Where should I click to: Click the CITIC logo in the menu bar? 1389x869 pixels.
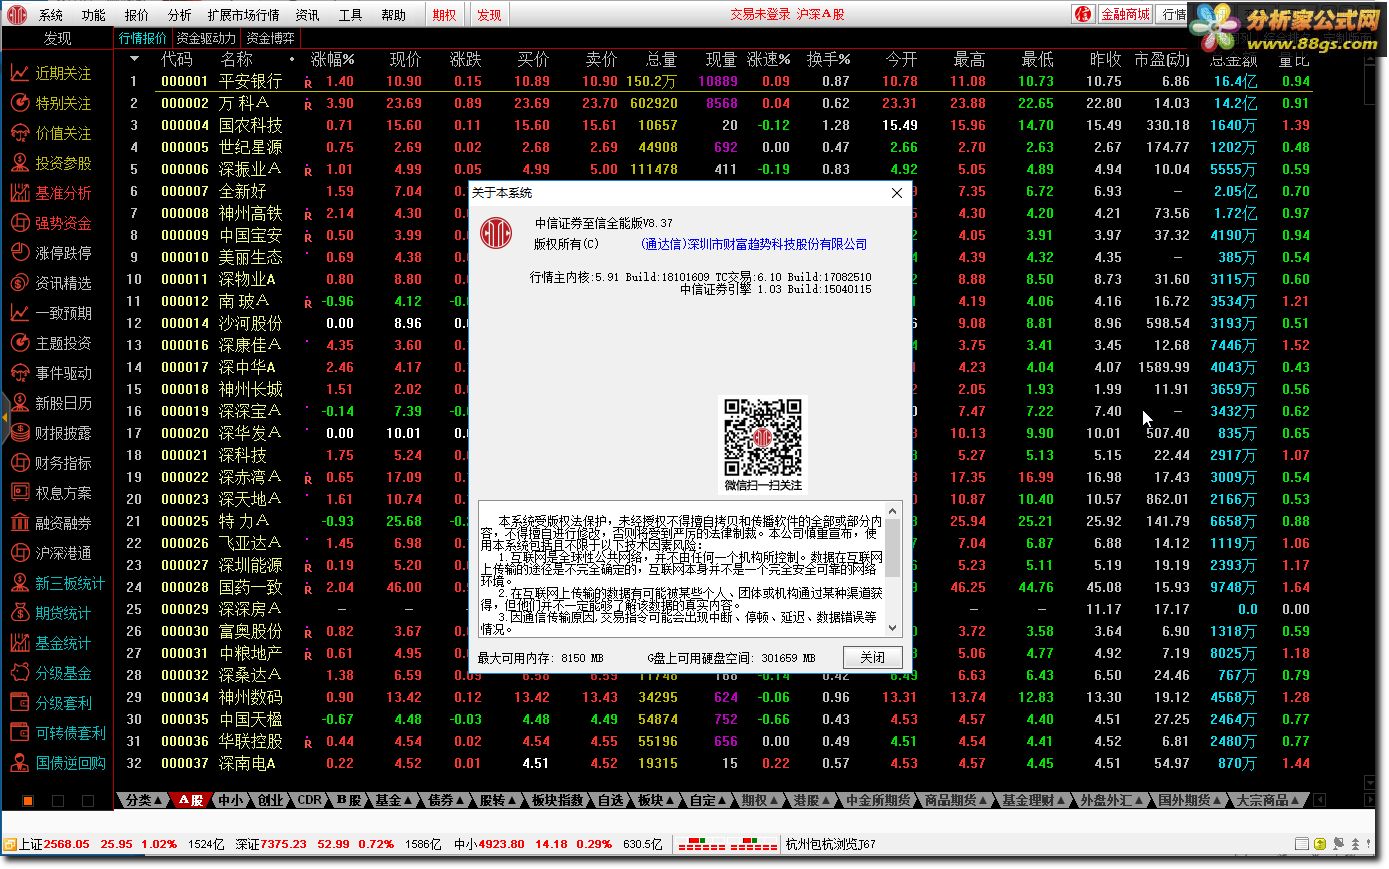coord(16,14)
